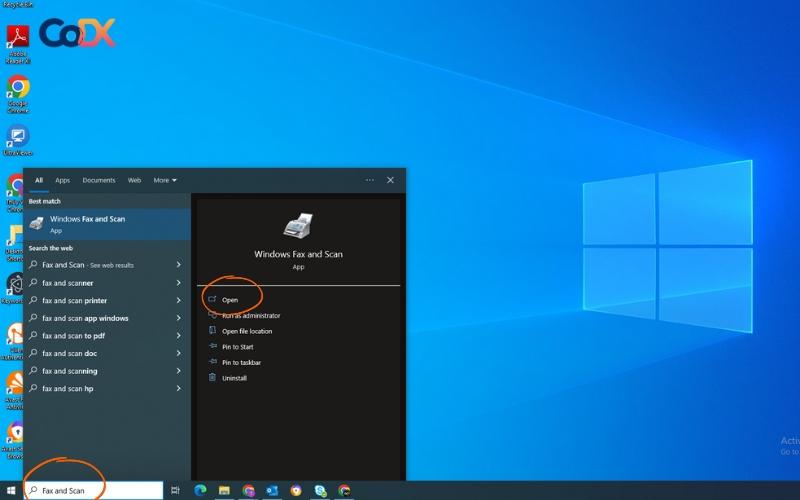The width and height of the screenshot is (800, 500).
Task: Open Chrome taskbar icon beside File Explorer
Action: pos(248,490)
